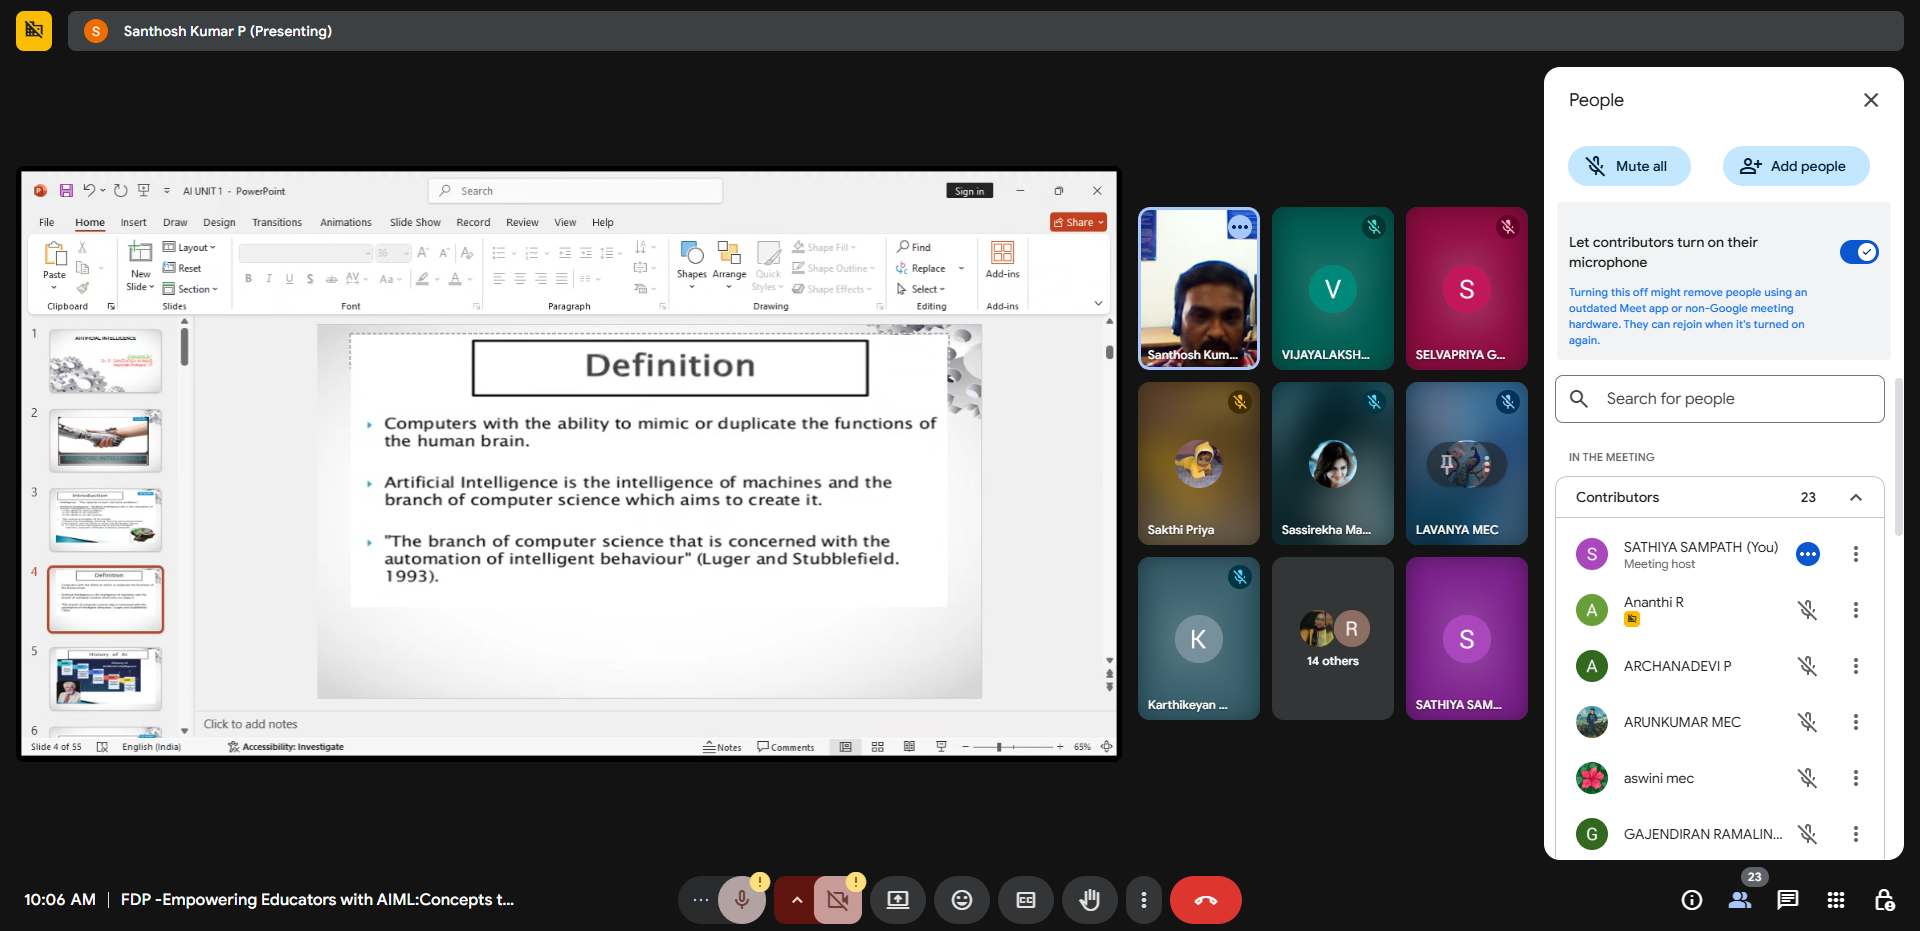Click Slide Sorter view icon in status bar

pos(878,747)
